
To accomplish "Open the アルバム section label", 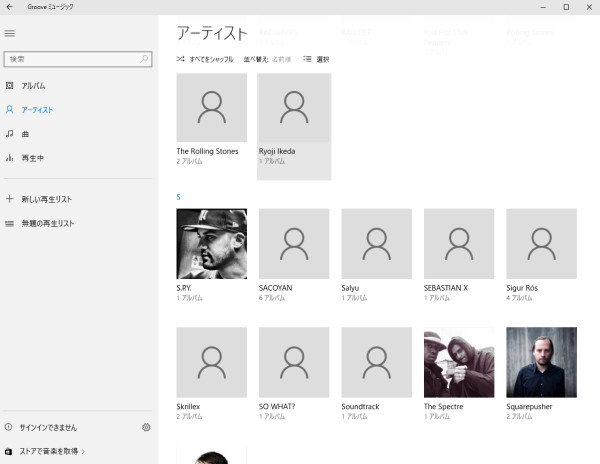I will [x=33, y=86].
